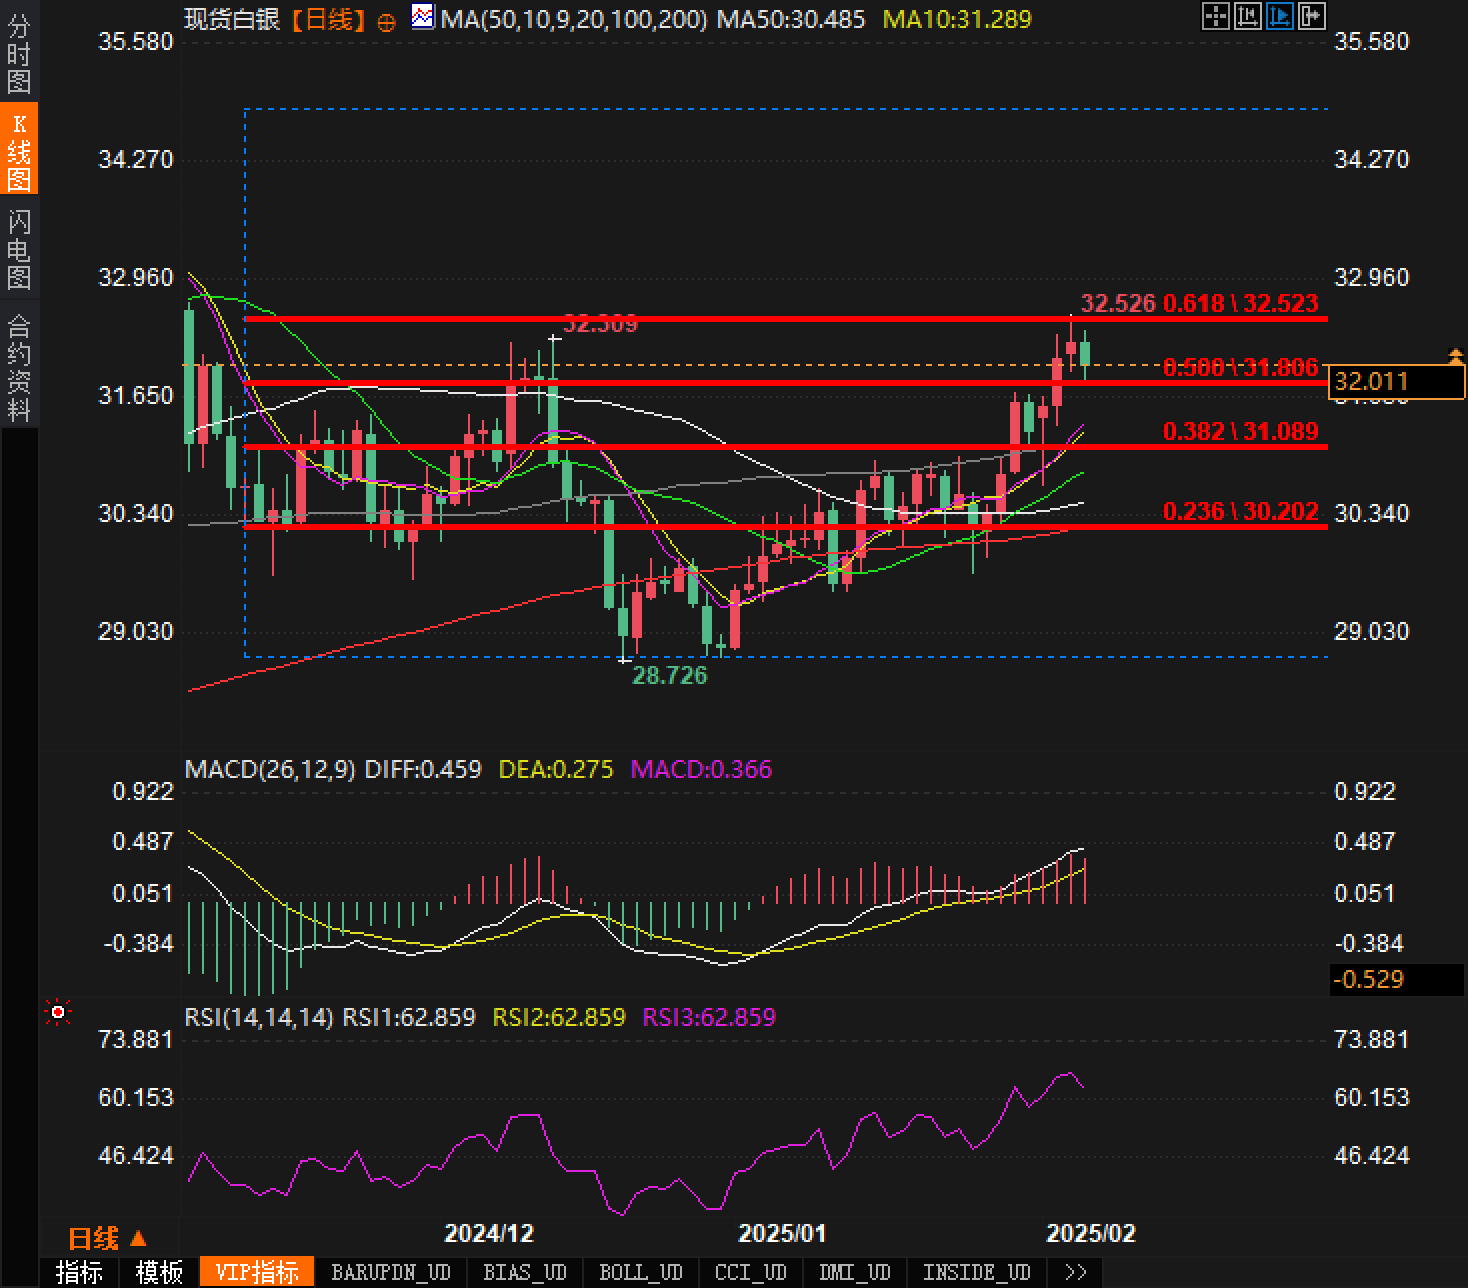The image size is (1468, 1288).
Task: Click the blue highlighted axis play icon
Action: [x=1279, y=16]
